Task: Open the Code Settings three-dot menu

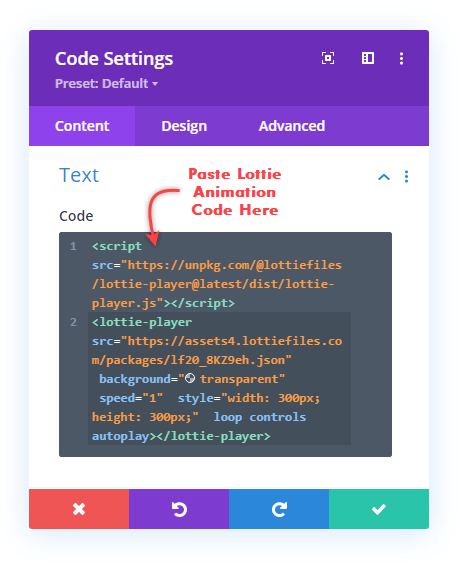Action: 401,58
